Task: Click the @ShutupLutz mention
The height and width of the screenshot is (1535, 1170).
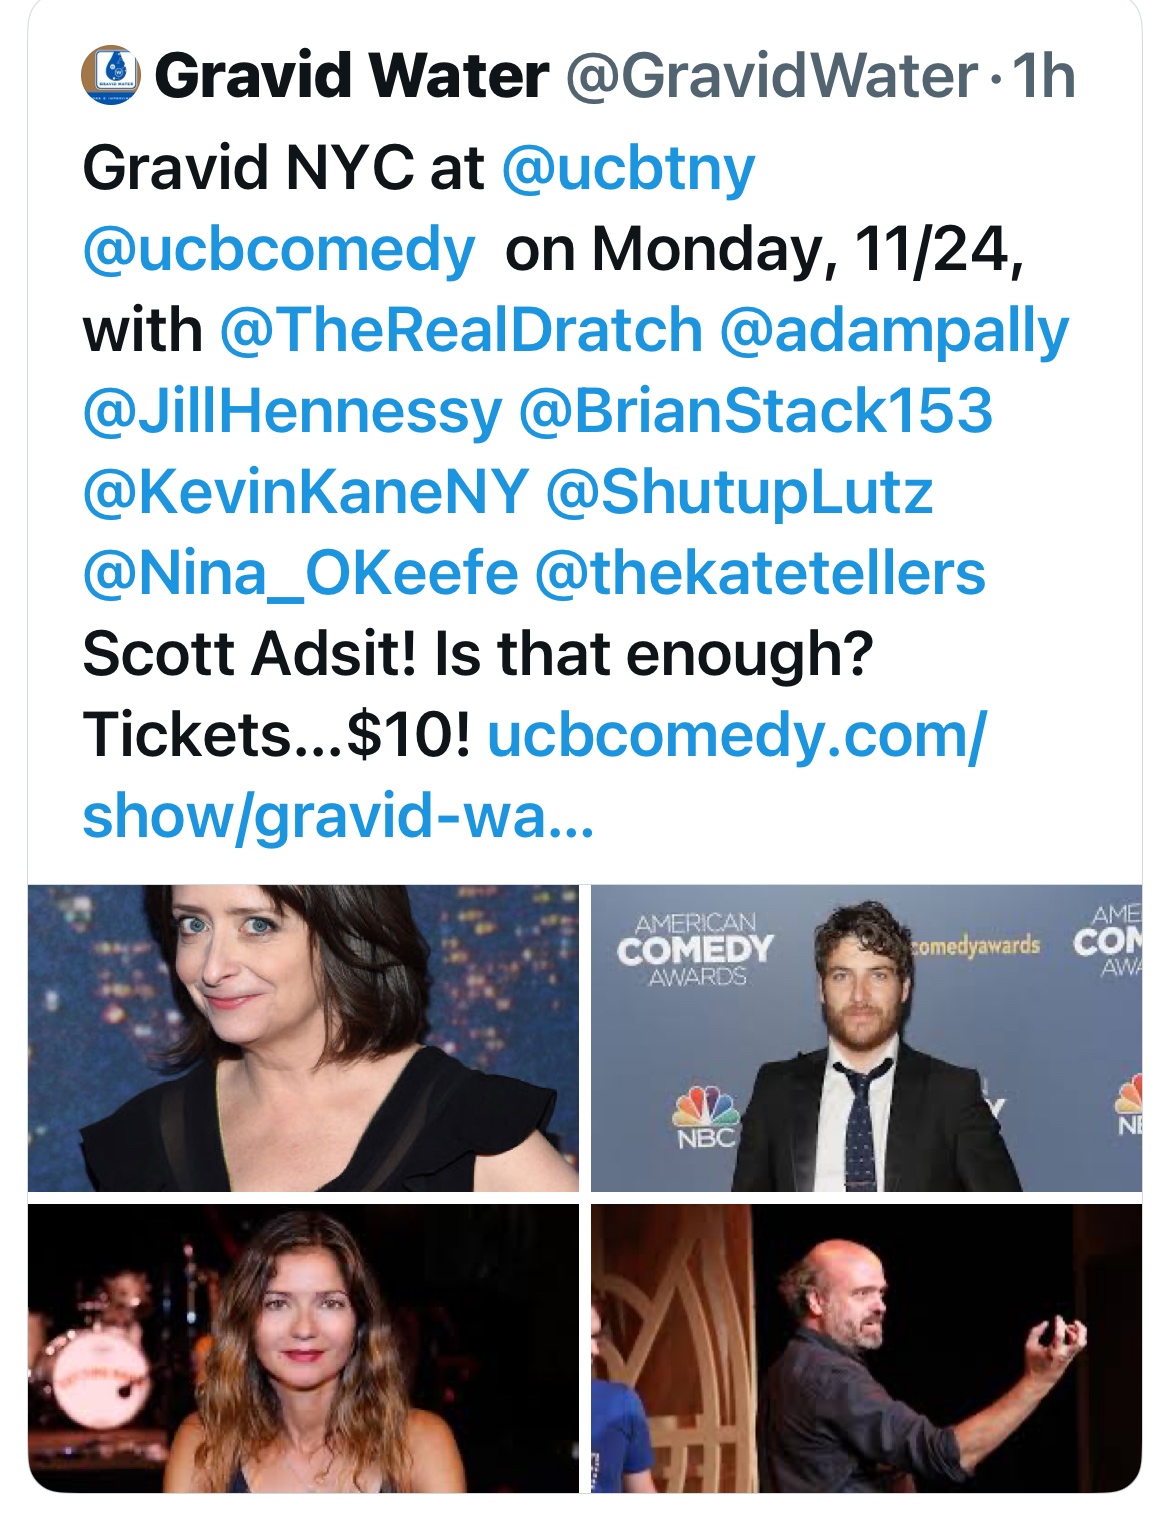Action: coord(739,492)
